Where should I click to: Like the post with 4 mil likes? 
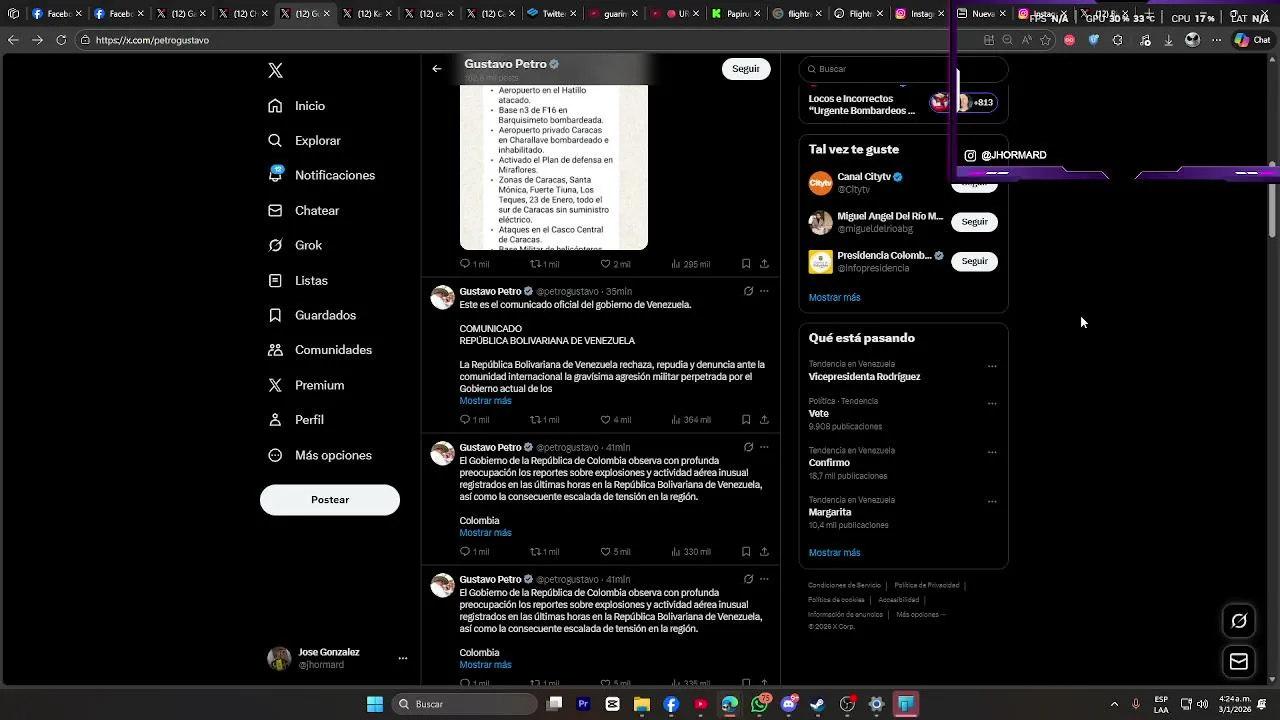(615, 420)
